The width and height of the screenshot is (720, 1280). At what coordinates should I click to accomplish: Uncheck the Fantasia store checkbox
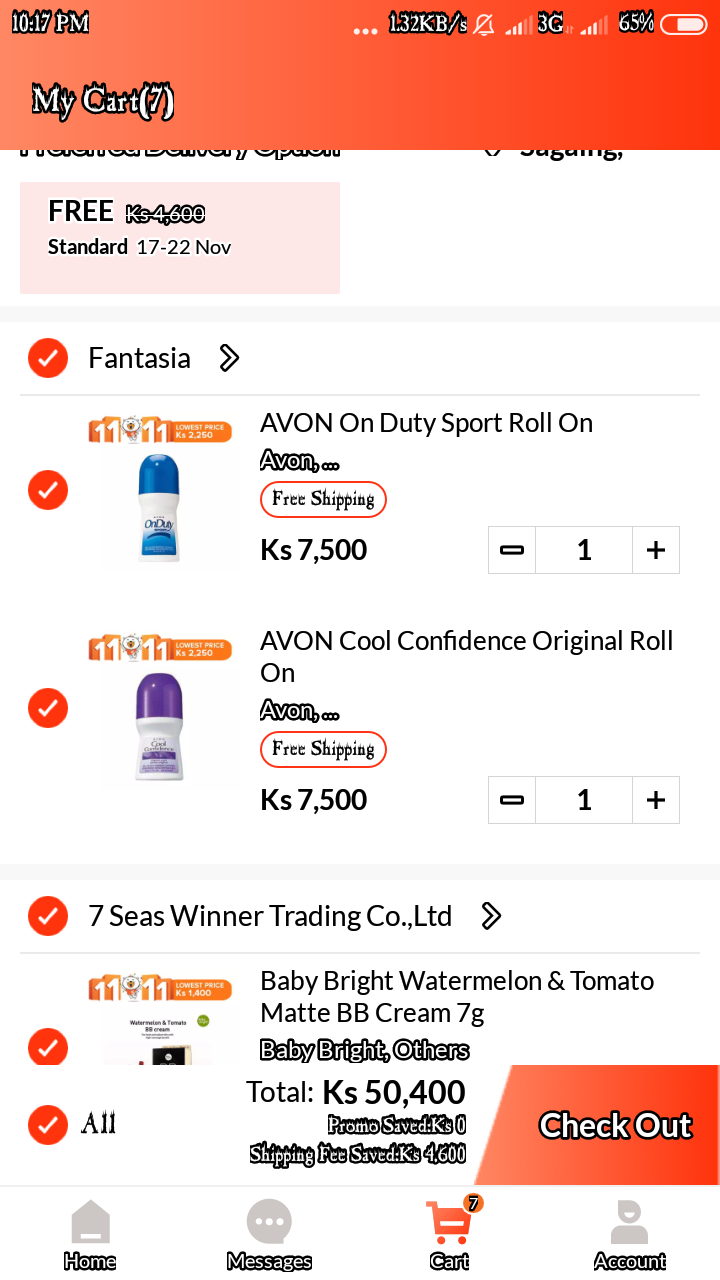pyautogui.click(x=48, y=358)
